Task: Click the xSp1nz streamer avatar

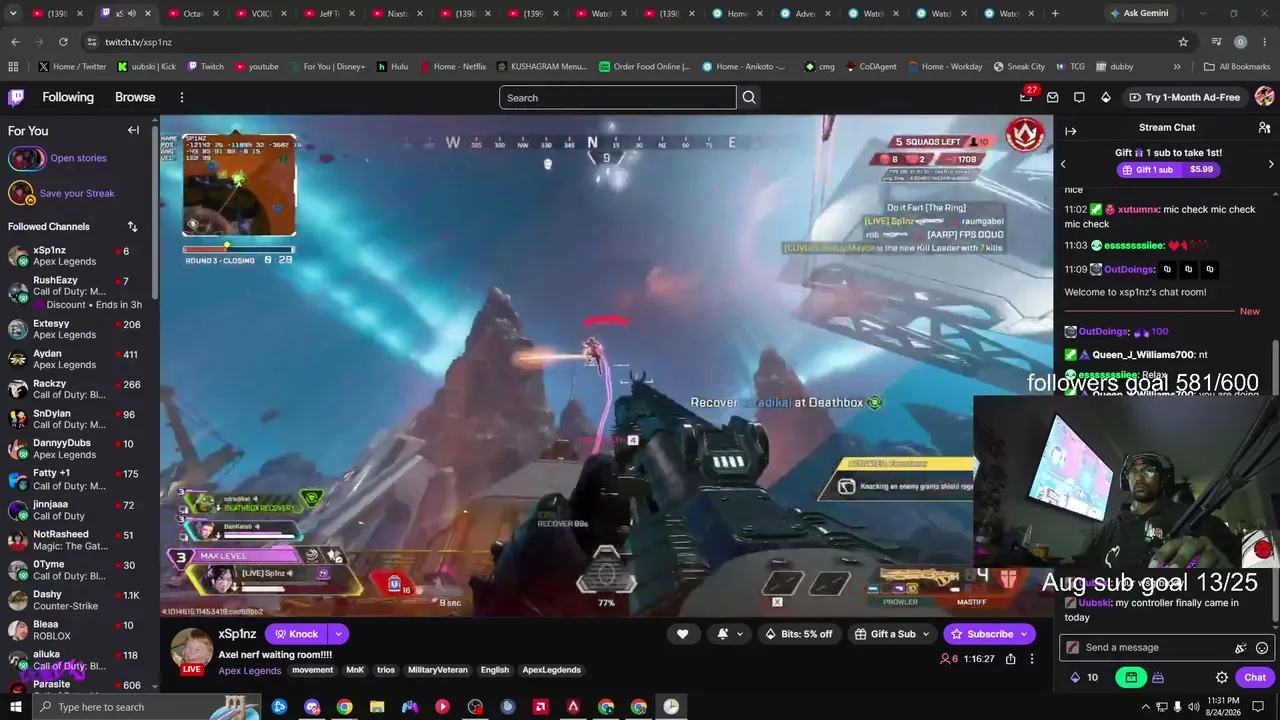Action: pos(191,650)
